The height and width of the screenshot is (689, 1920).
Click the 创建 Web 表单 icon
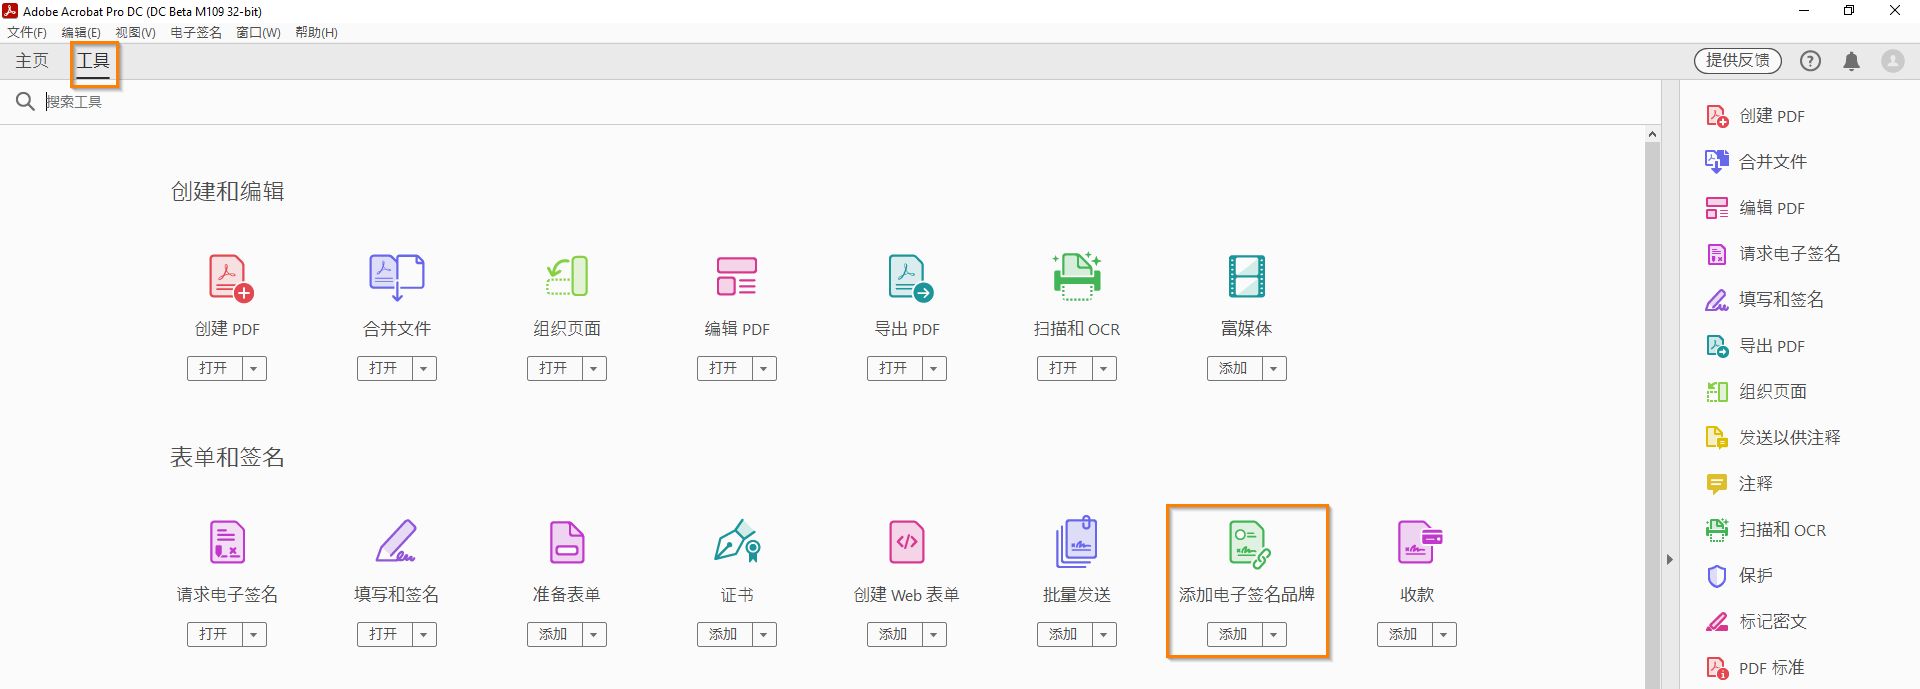click(907, 542)
